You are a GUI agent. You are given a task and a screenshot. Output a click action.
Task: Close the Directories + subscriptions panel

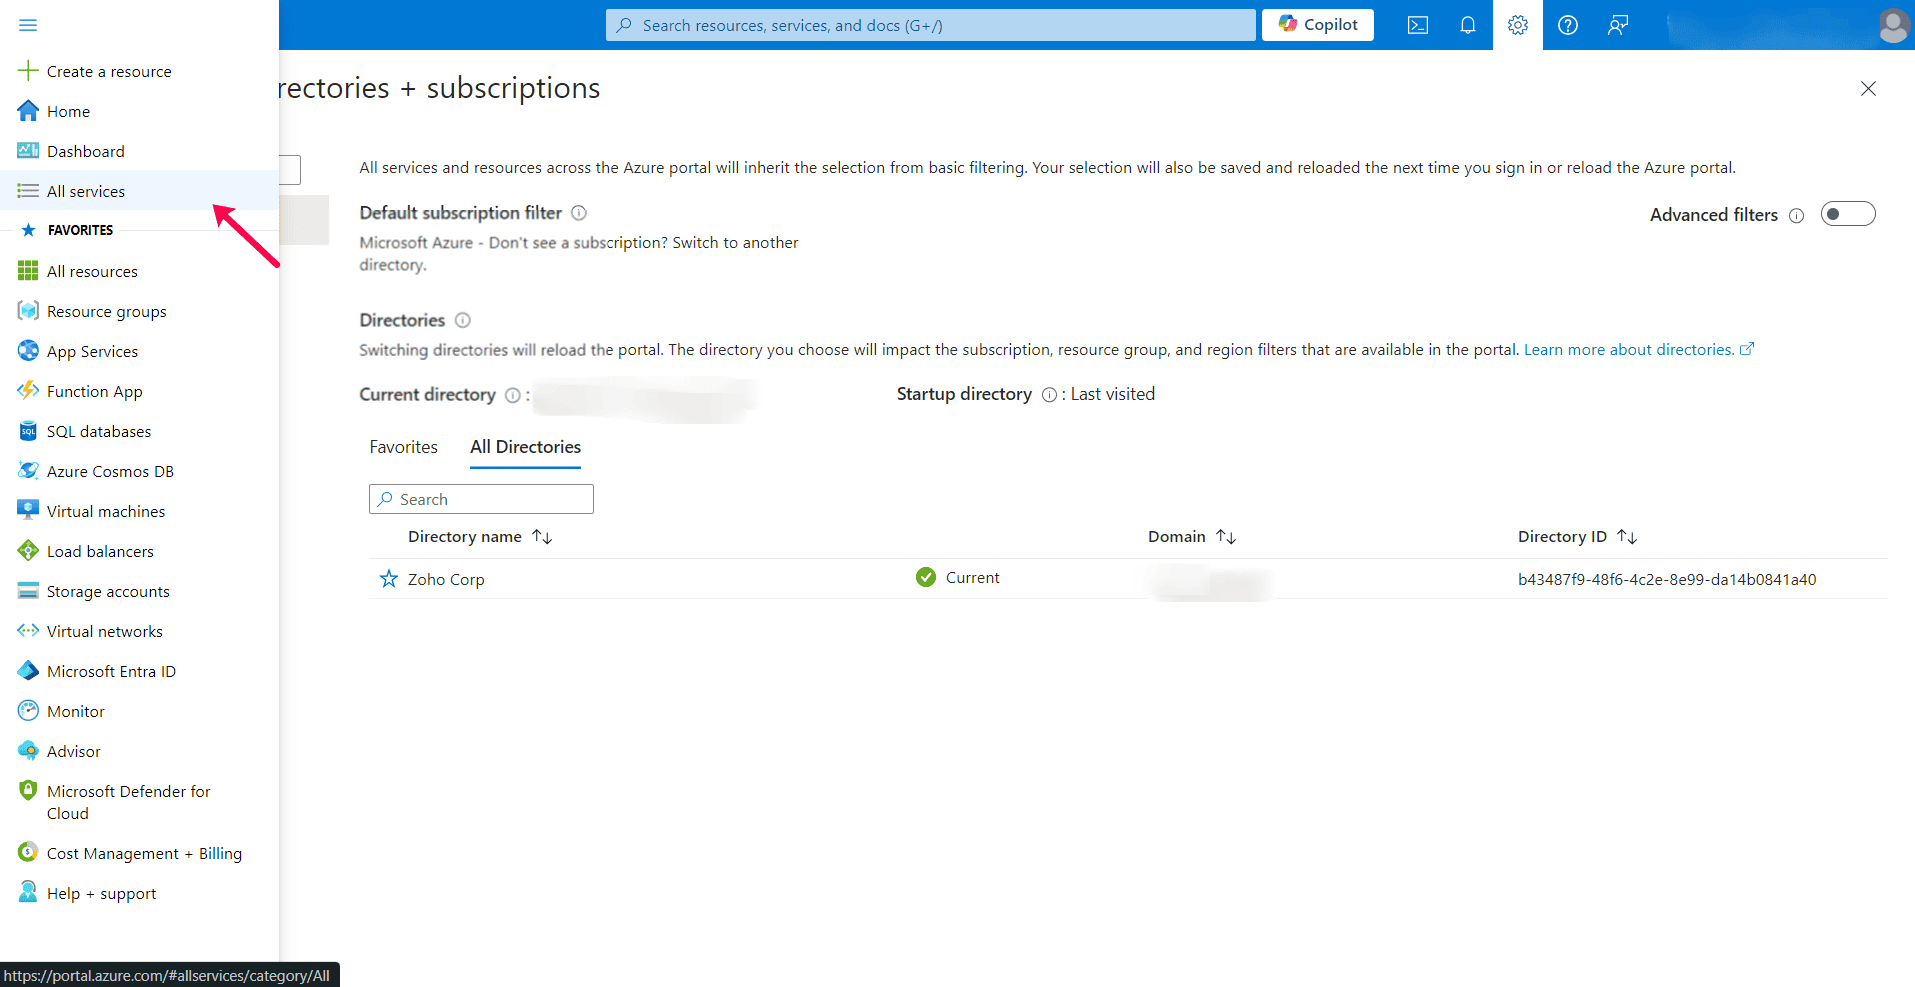coord(1868,89)
